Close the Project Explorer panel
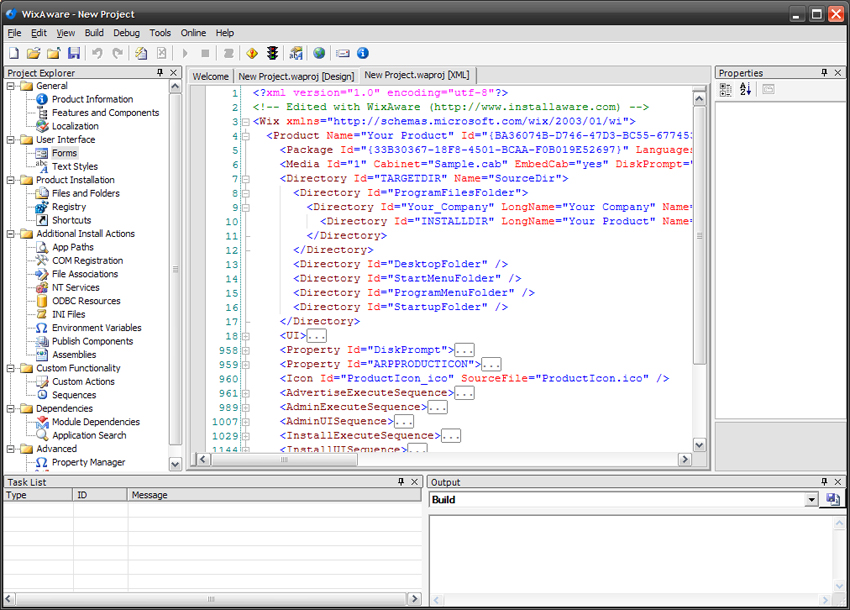Screen dimensions: 850x610 173,73
